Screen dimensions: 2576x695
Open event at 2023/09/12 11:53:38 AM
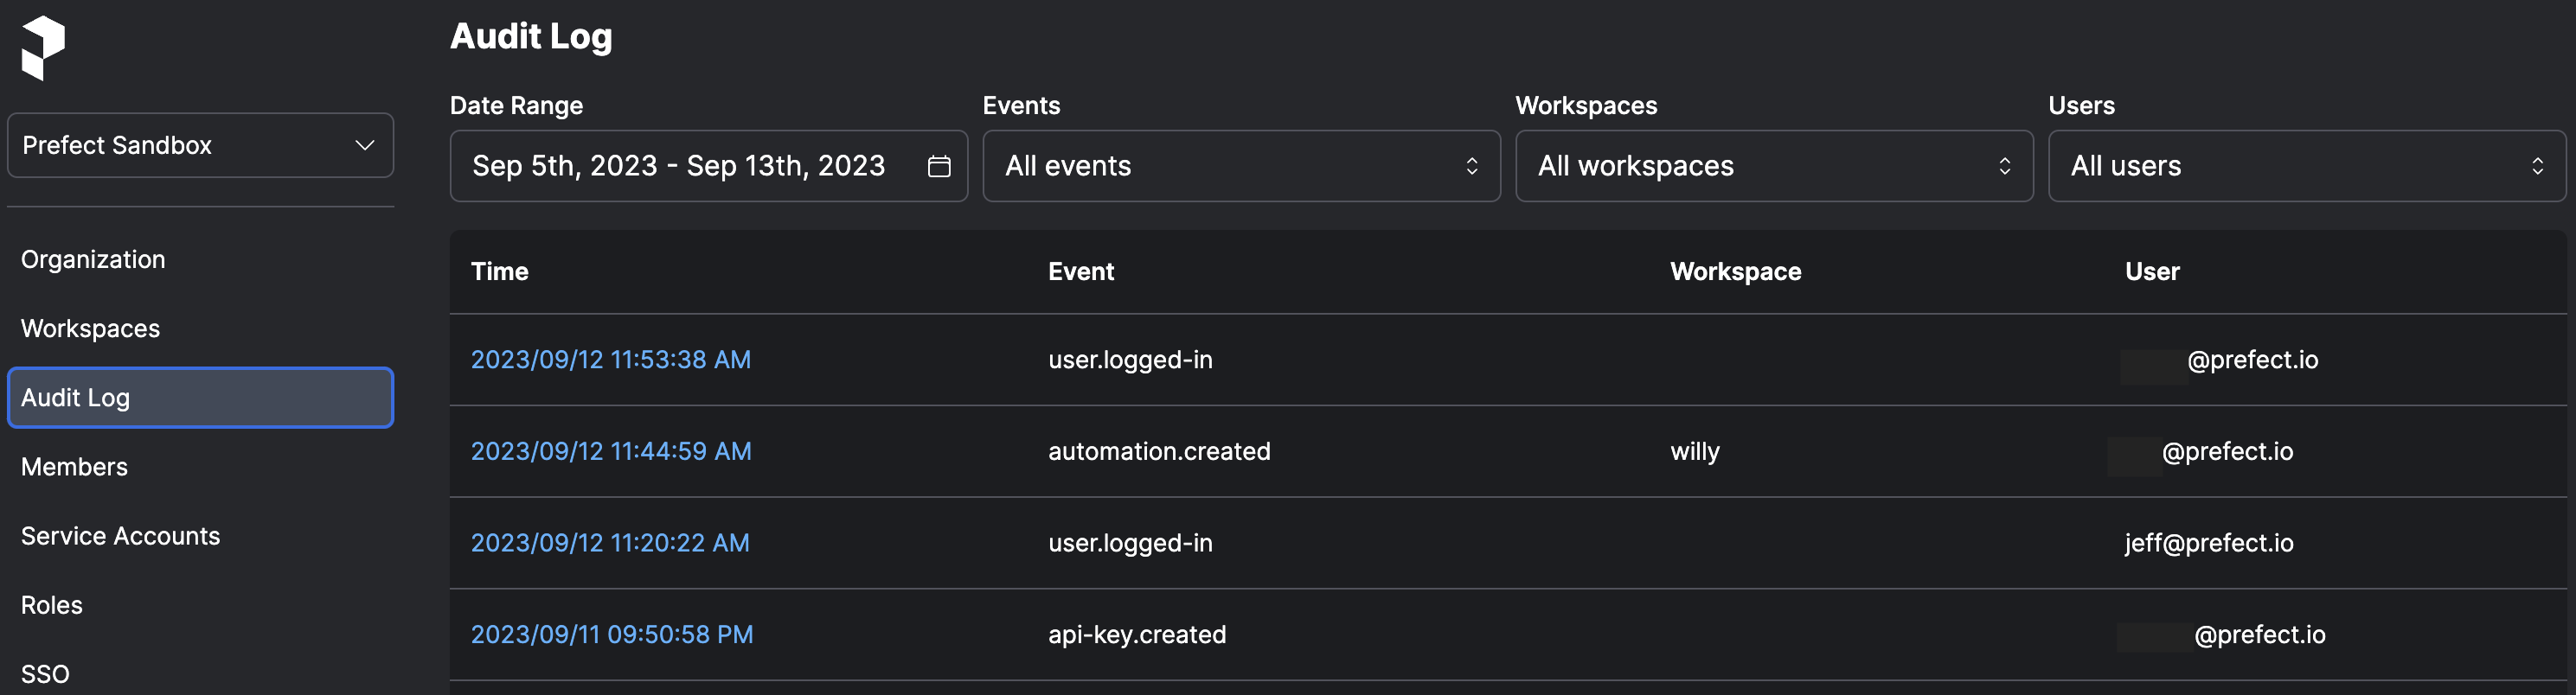point(610,359)
